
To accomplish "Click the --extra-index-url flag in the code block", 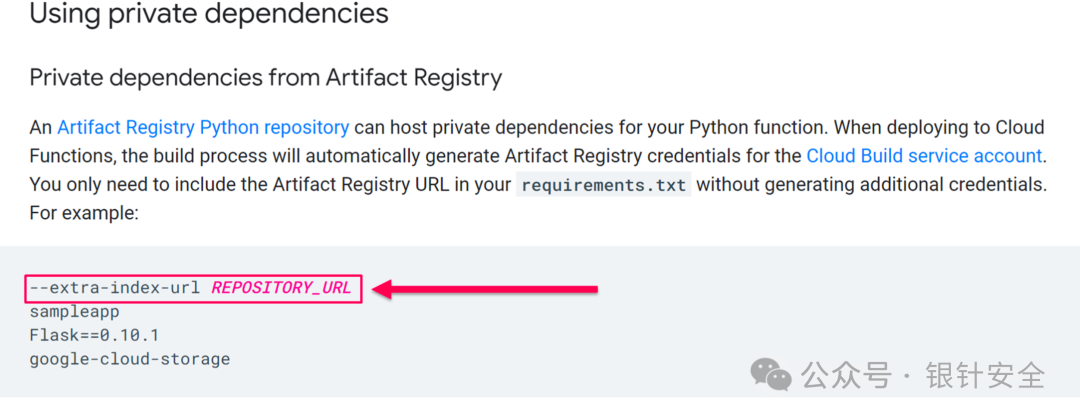I will pos(115,289).
